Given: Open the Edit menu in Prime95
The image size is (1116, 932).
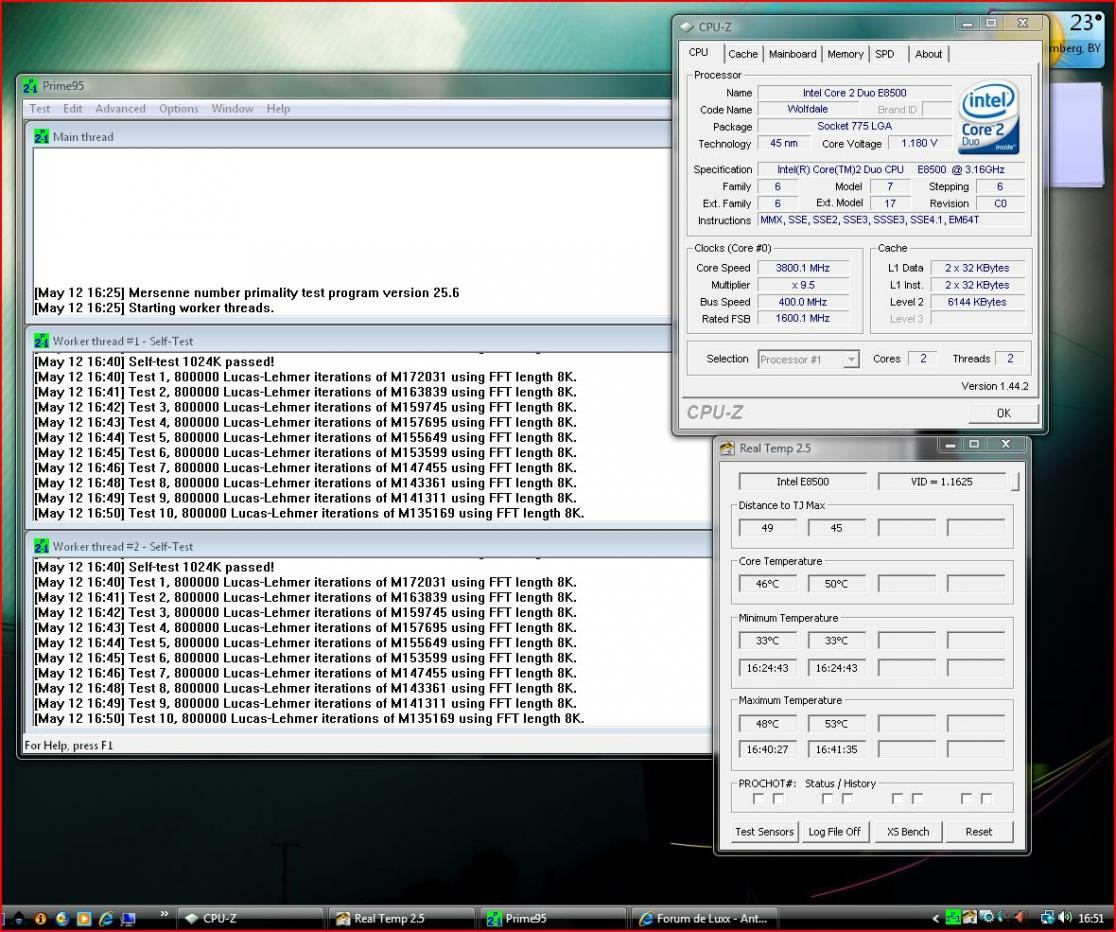Looking at the screenshot, I should (x=73, y=109).
